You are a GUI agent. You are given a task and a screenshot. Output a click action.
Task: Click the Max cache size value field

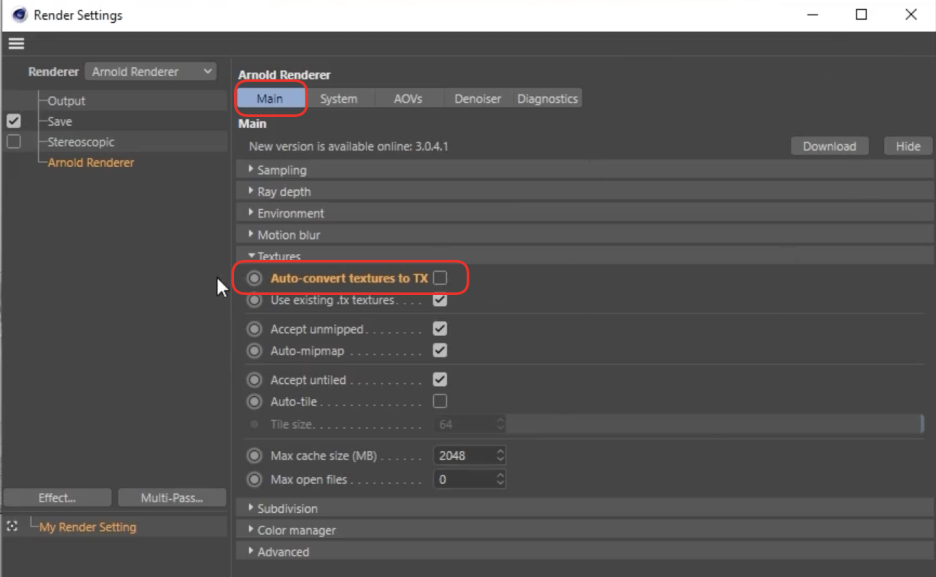464,456
